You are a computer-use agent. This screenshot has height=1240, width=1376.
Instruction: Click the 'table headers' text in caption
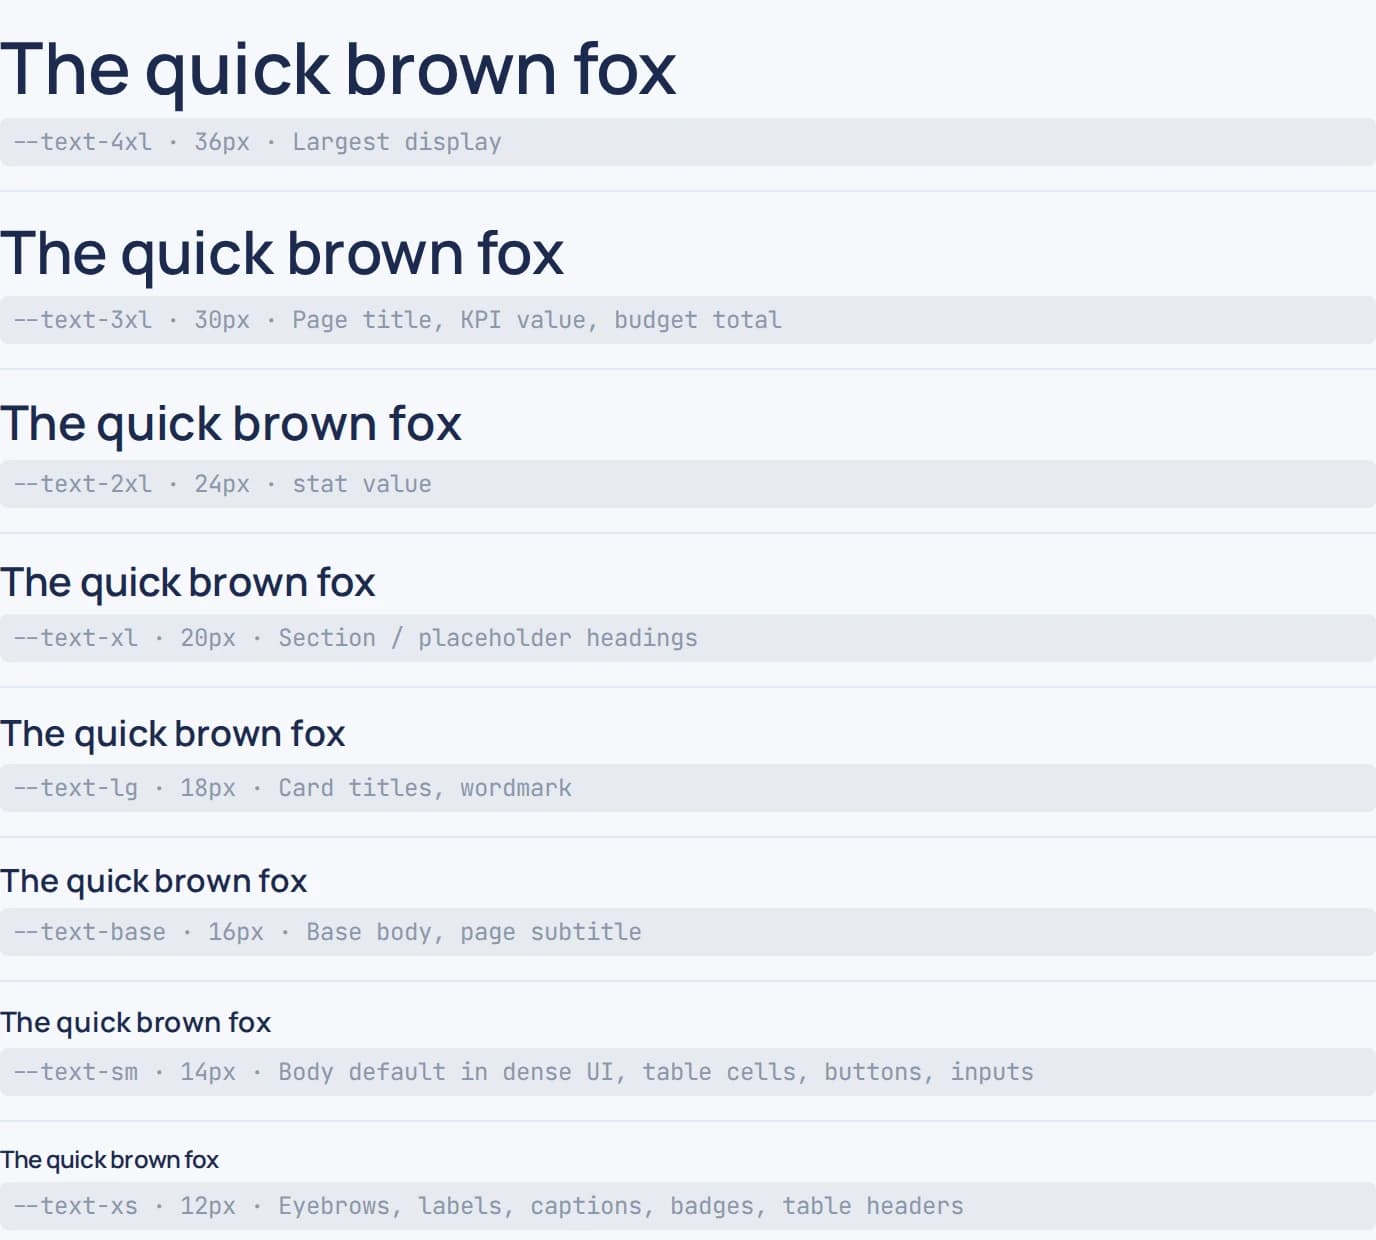[x=873, y=1206]
